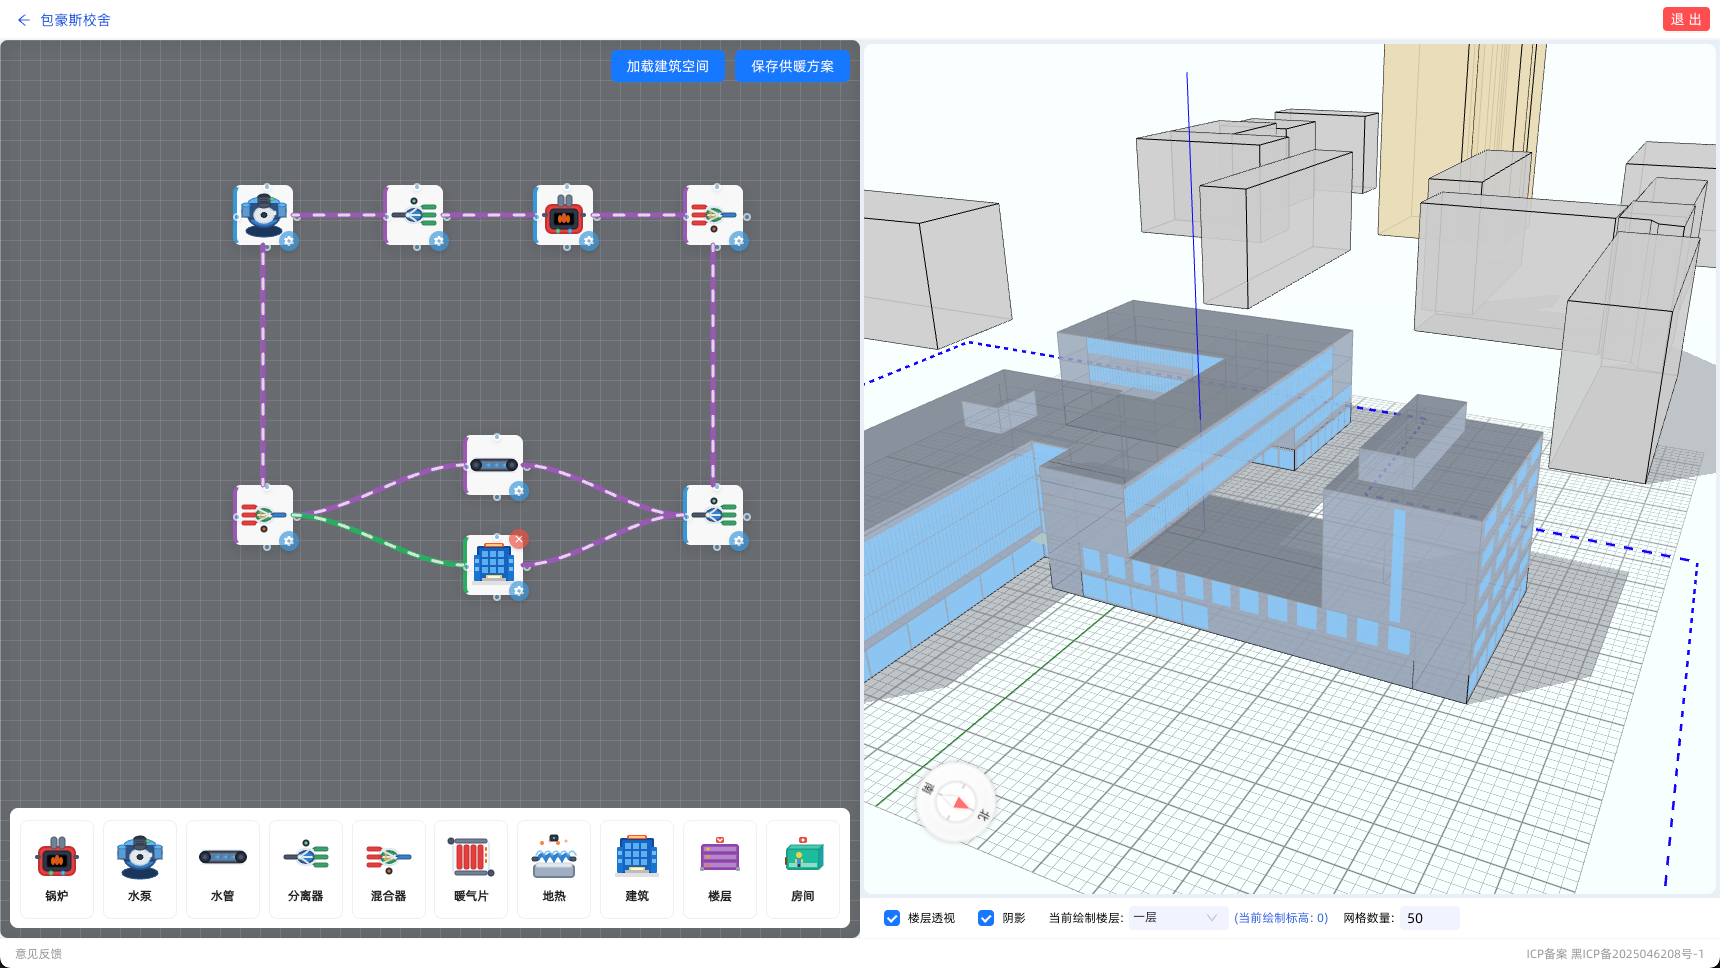Image resolution: width=1720 pixels, height=968 pixels.
Task: Select the 暖气片 radiator component
Action: click(471, 869)
